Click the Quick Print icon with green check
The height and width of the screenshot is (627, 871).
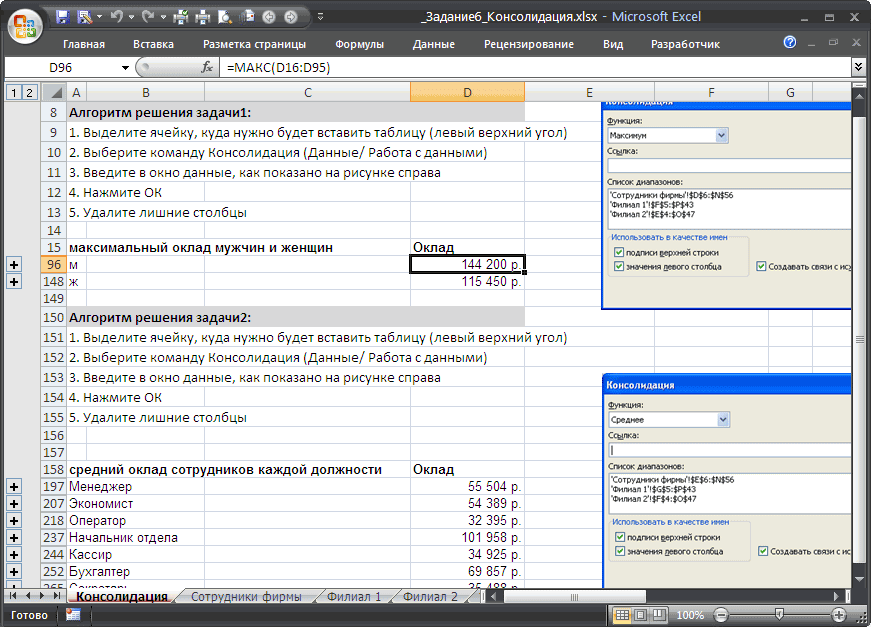[x=181, y=17]
